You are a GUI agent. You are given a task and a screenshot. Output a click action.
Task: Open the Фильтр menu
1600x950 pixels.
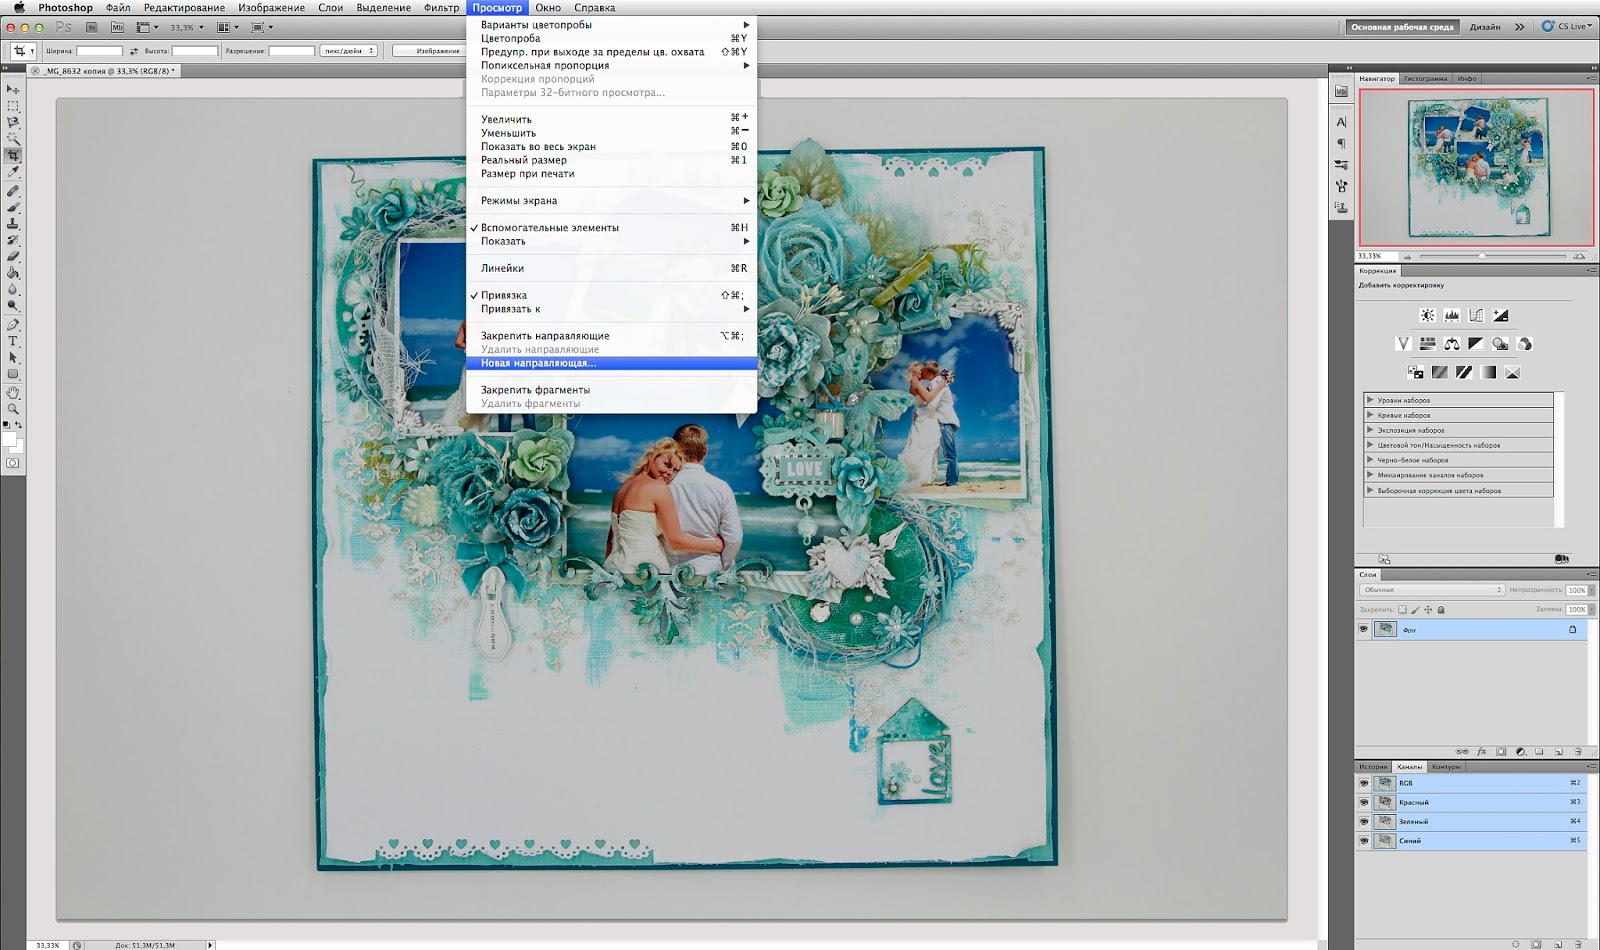(x=441, y=8)
